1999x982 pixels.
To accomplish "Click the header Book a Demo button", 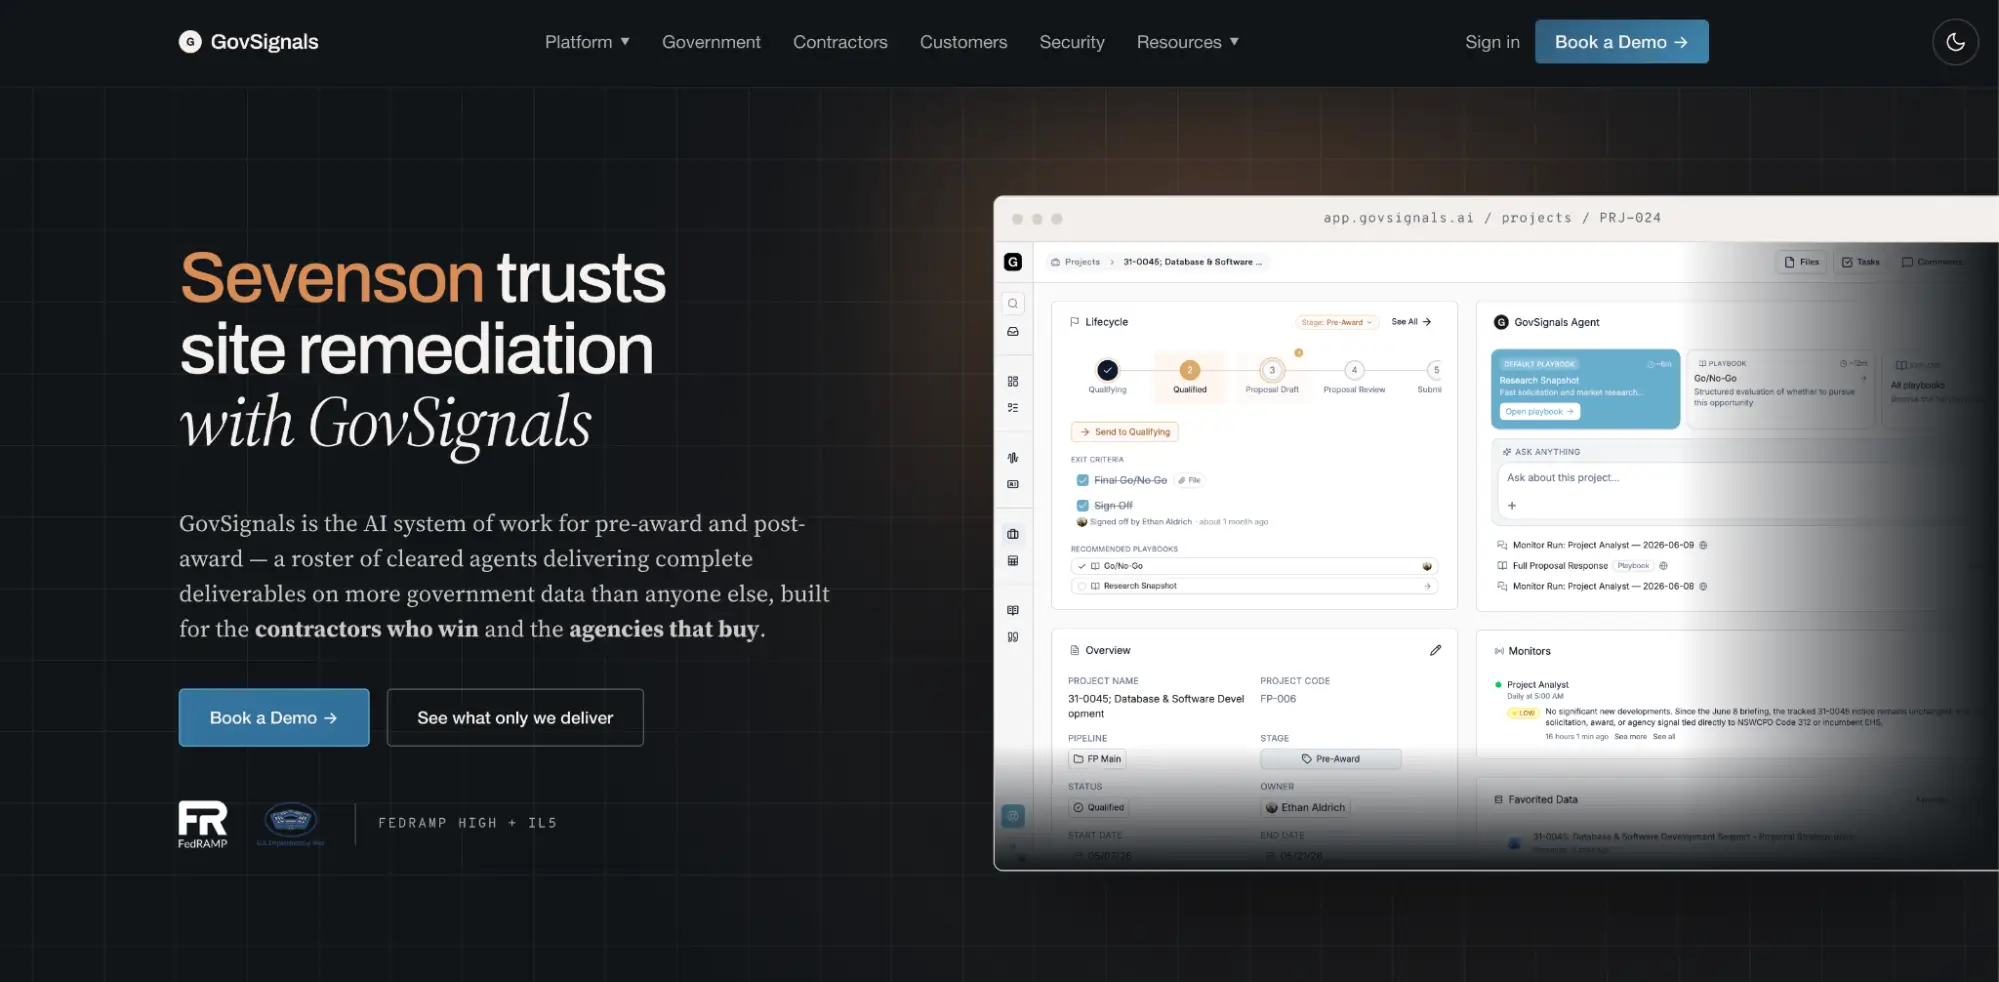I will (1621, 42).
